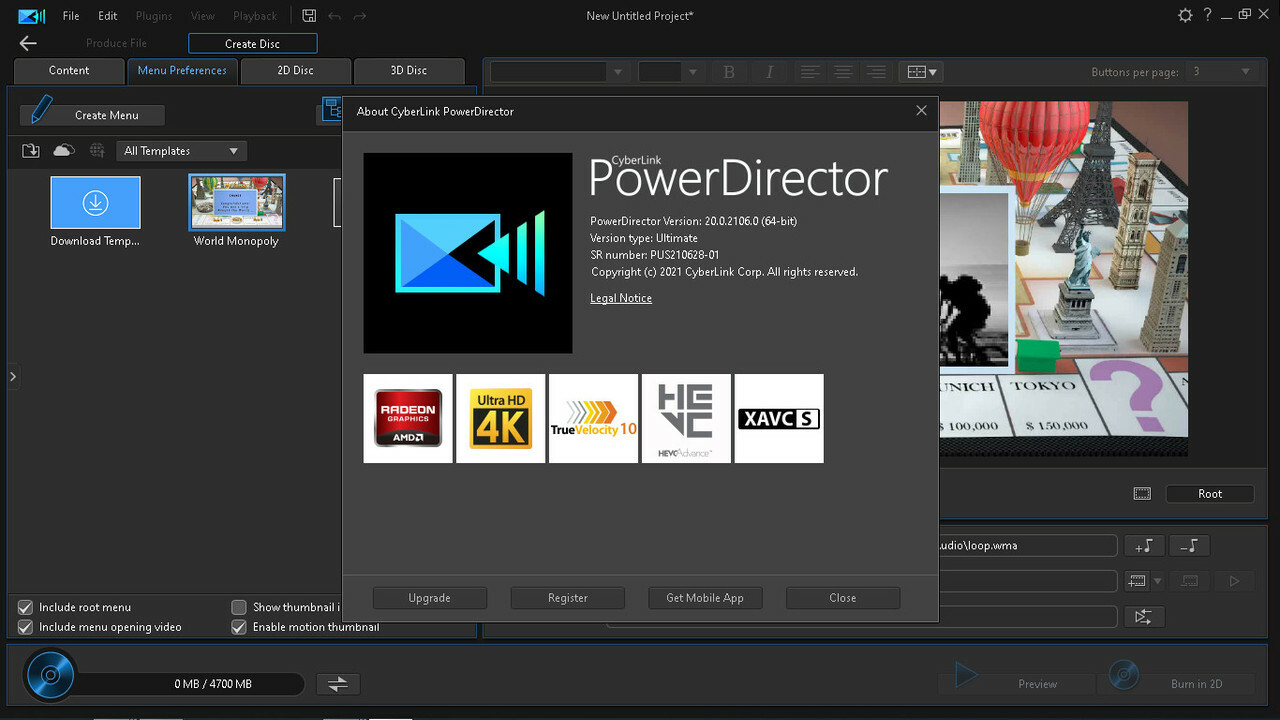Click the undo arrow icon
1280x720 pixels.
coord(335,16)
